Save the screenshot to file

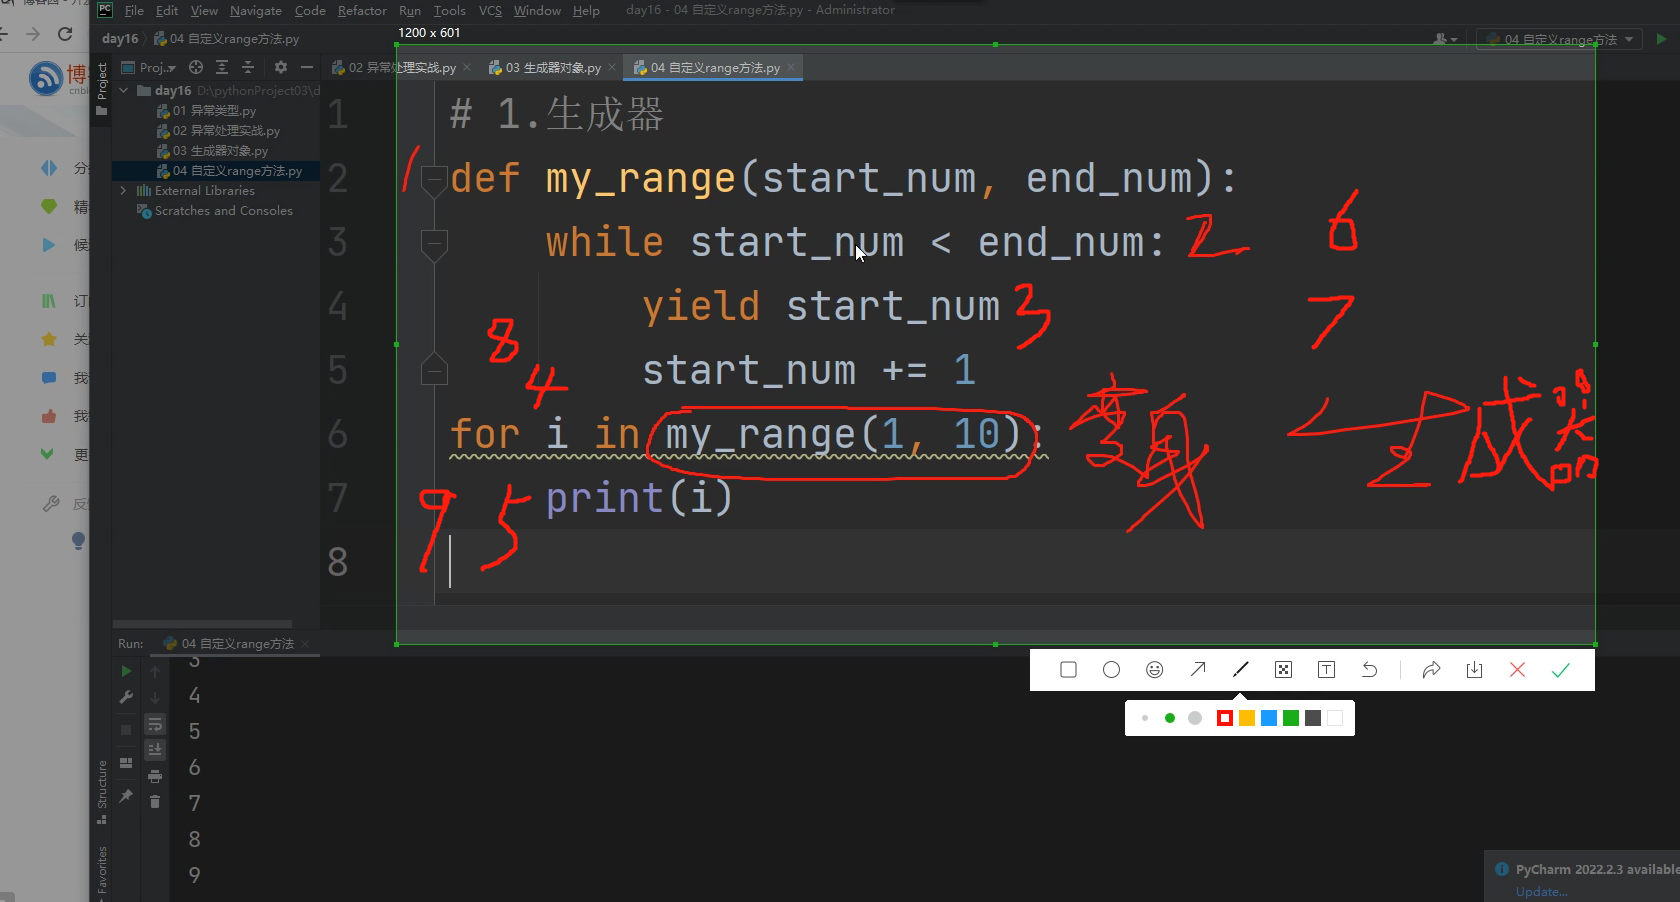[x=1474, y=670]
